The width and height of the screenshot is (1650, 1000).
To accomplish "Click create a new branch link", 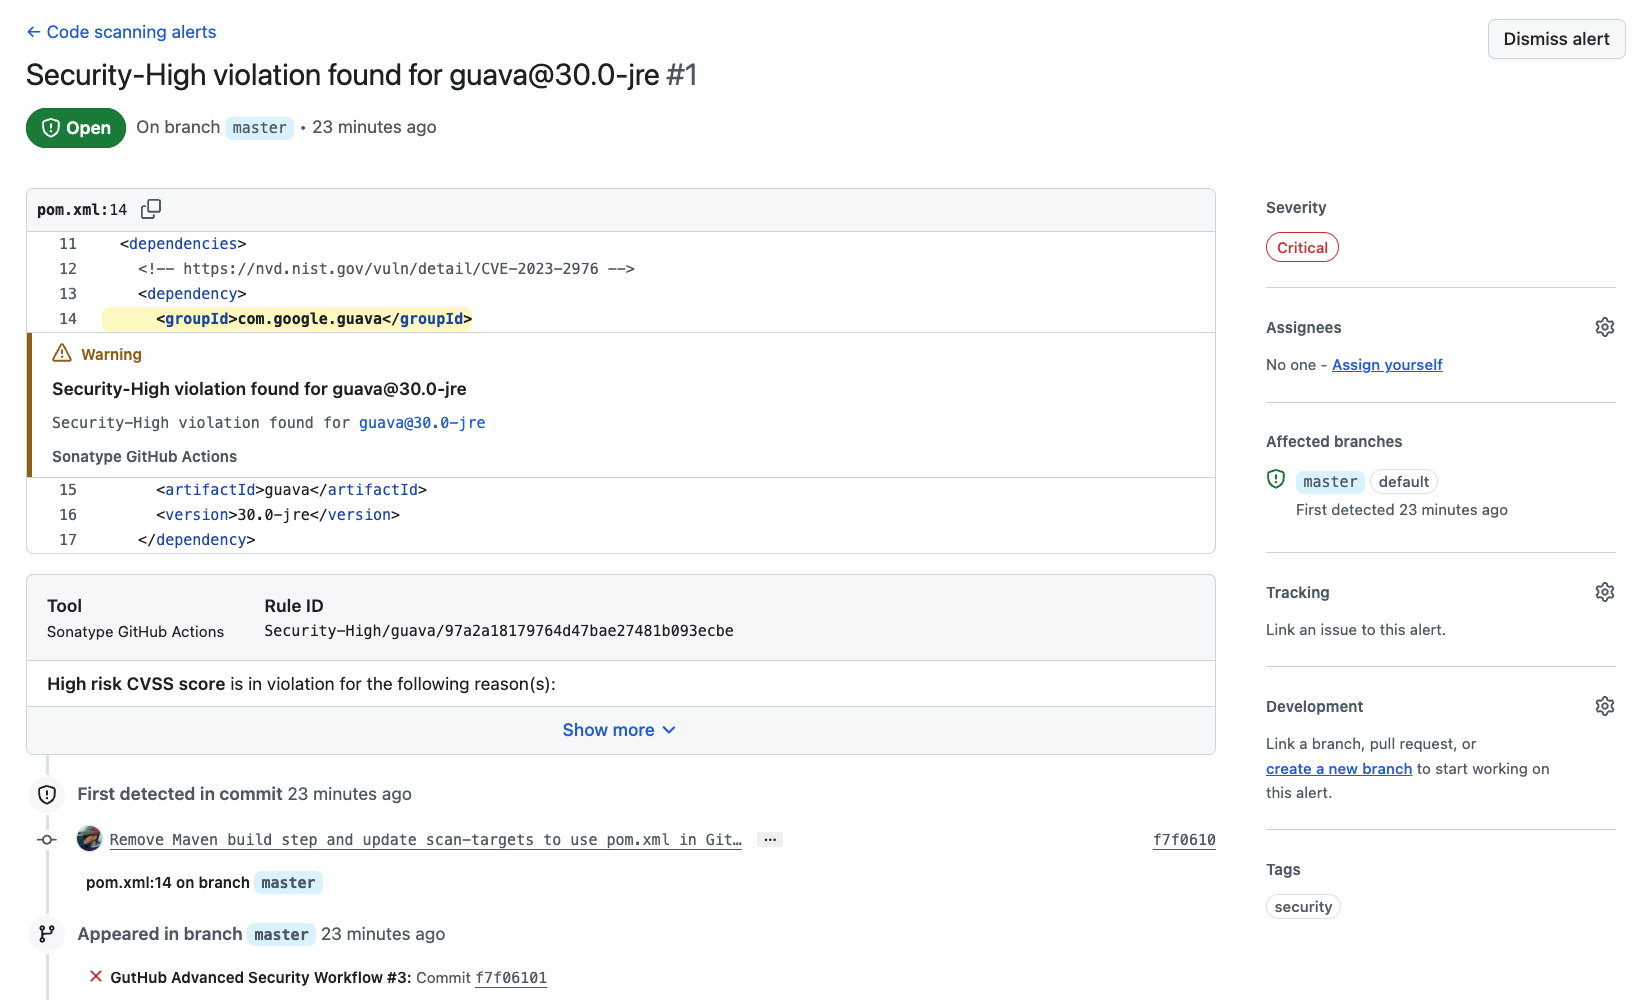I will point(1339,769).
